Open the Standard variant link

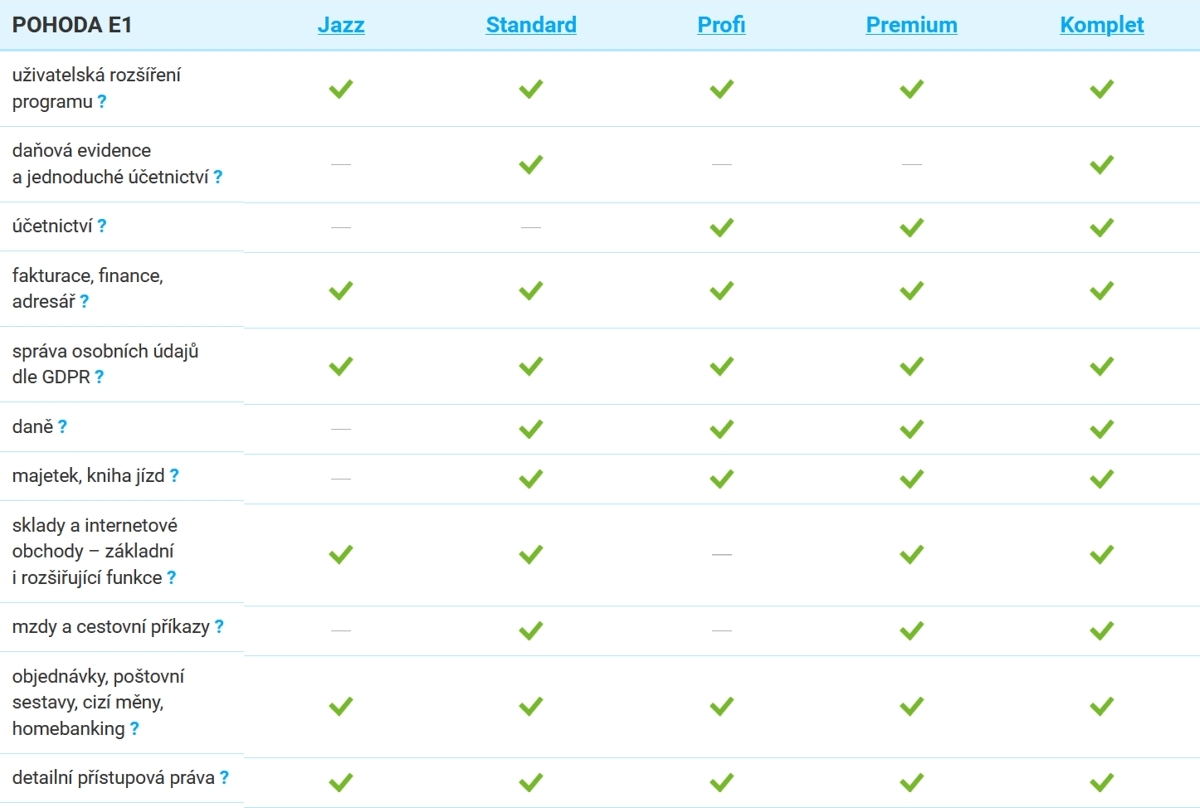[531, 26]
